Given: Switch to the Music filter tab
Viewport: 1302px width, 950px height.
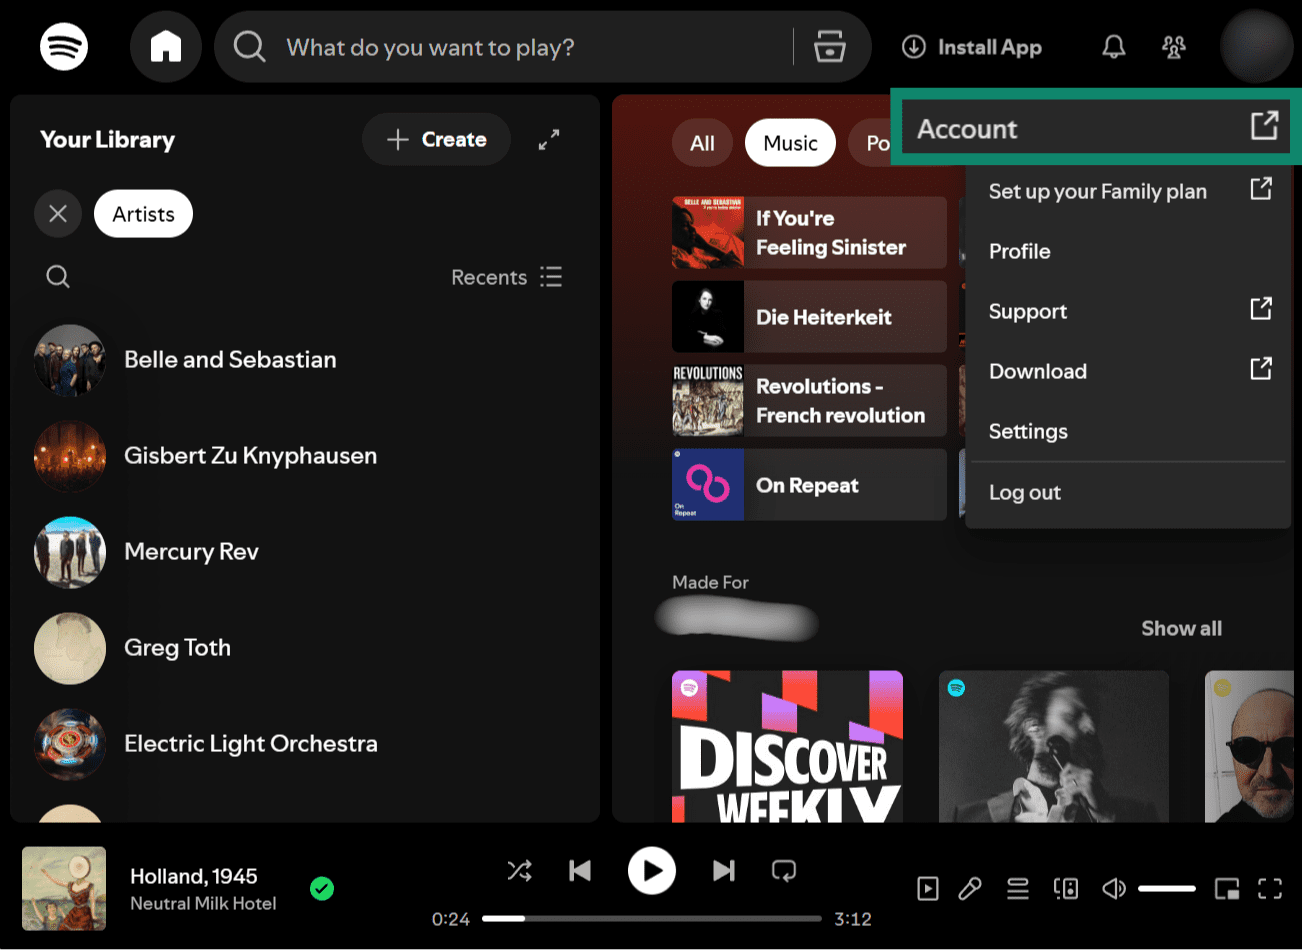Looking at the screenshot, I should [790, 142].
